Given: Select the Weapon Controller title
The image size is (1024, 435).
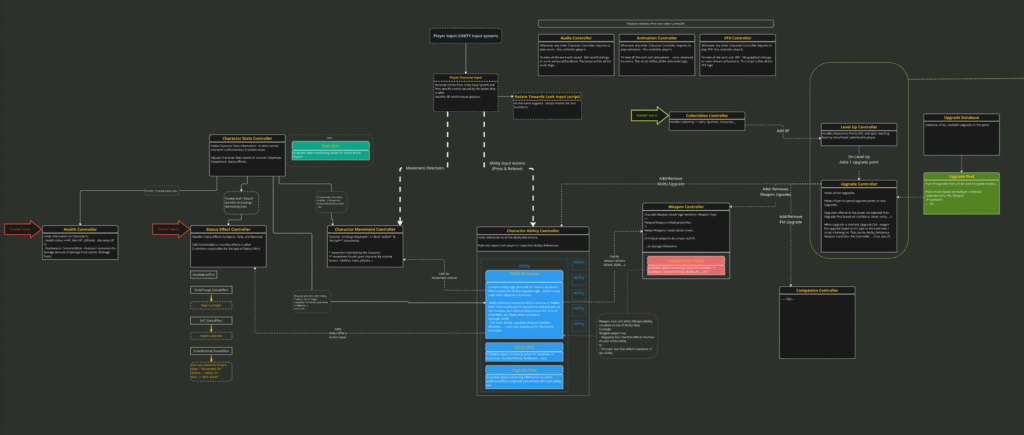Looking at the screenshot, I should [685, 206].
